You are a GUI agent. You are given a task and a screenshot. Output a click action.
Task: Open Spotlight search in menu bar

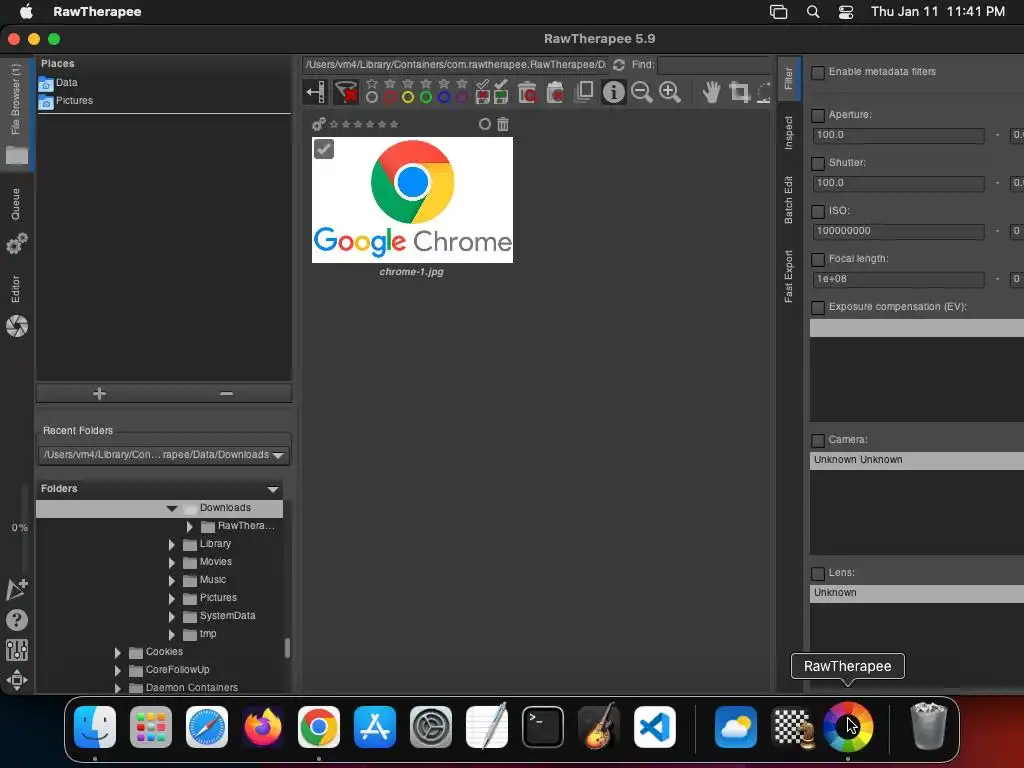[812, 12]
